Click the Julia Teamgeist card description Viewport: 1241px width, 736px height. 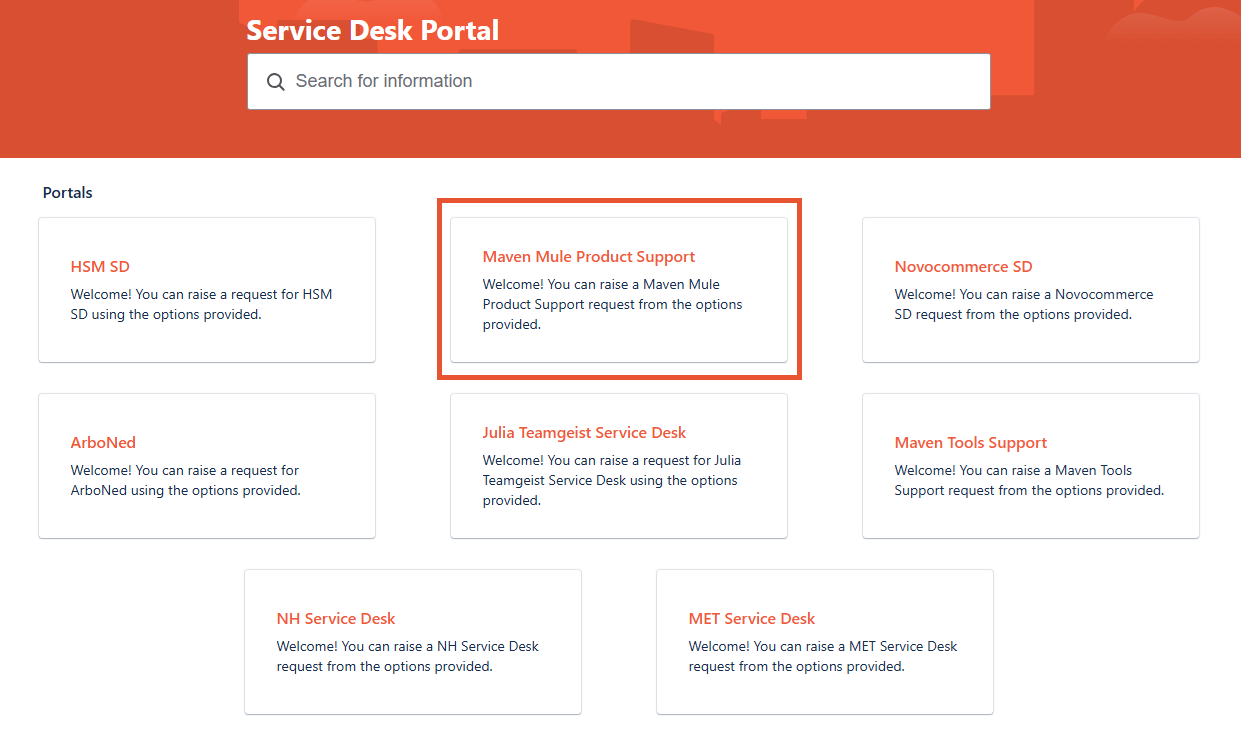click(612, 481)
